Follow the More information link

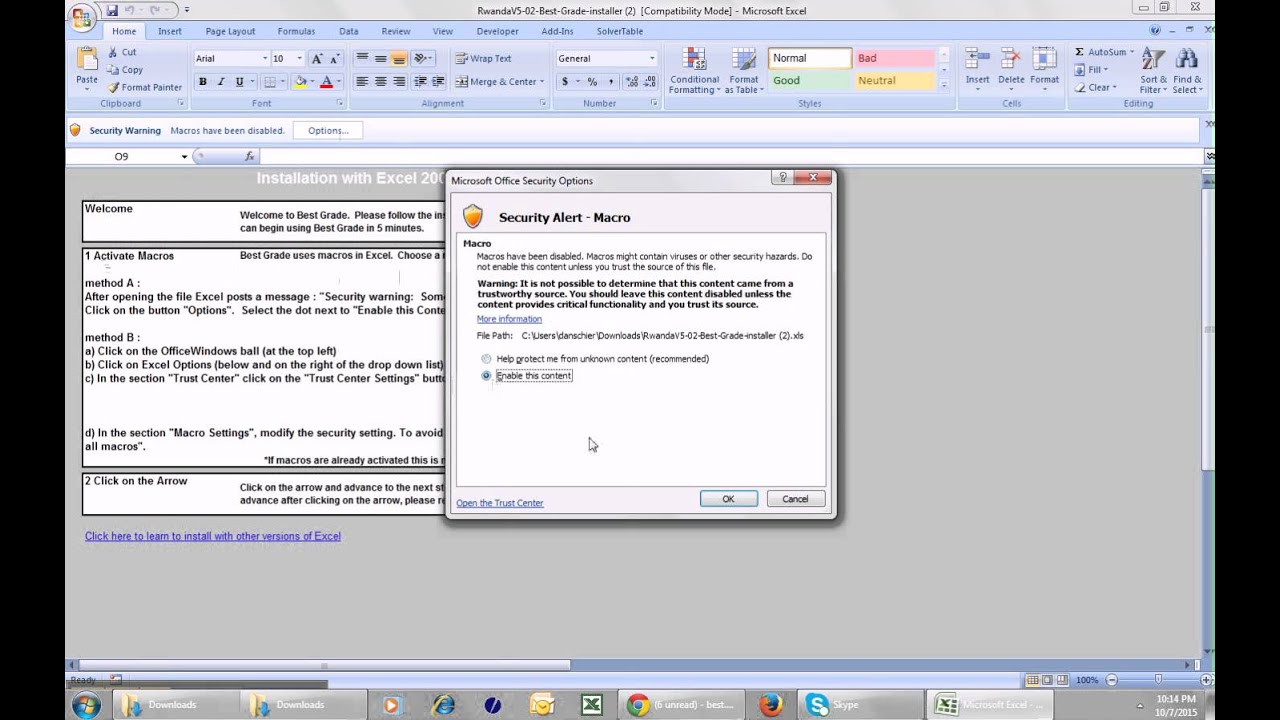[x=509, y=319]
